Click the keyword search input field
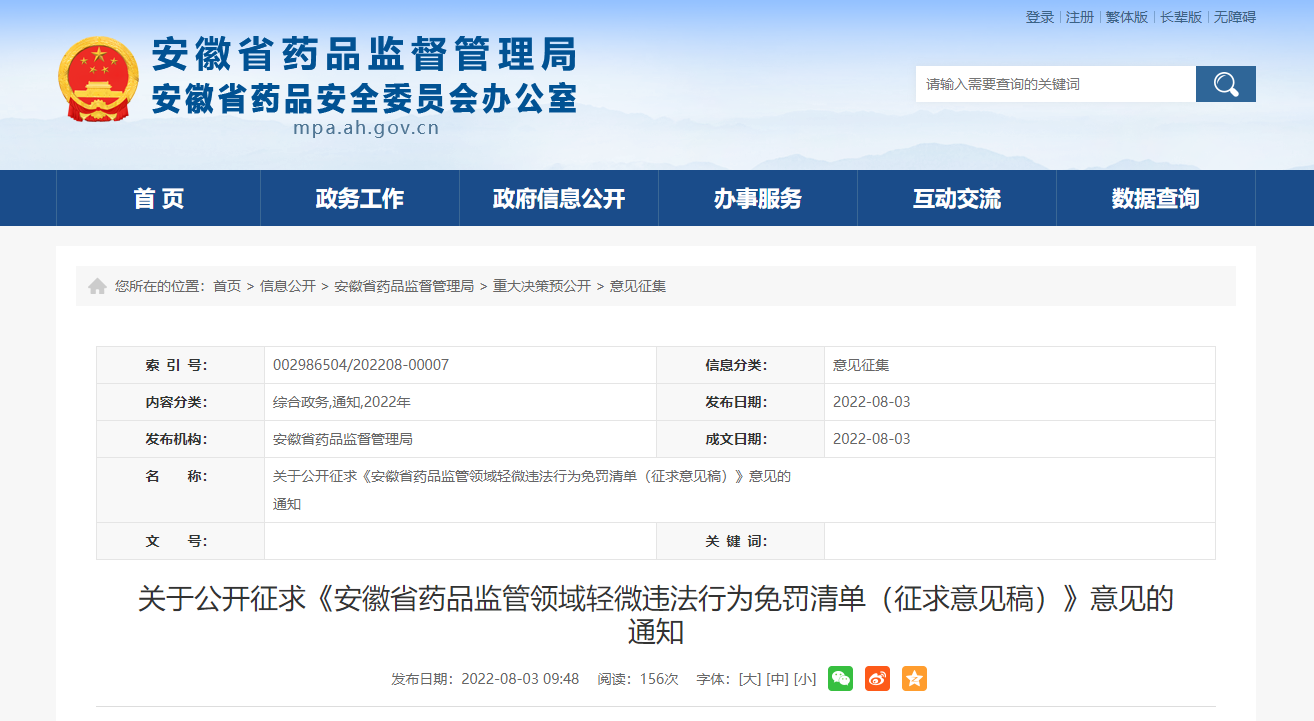 [x=1055, y=84]
